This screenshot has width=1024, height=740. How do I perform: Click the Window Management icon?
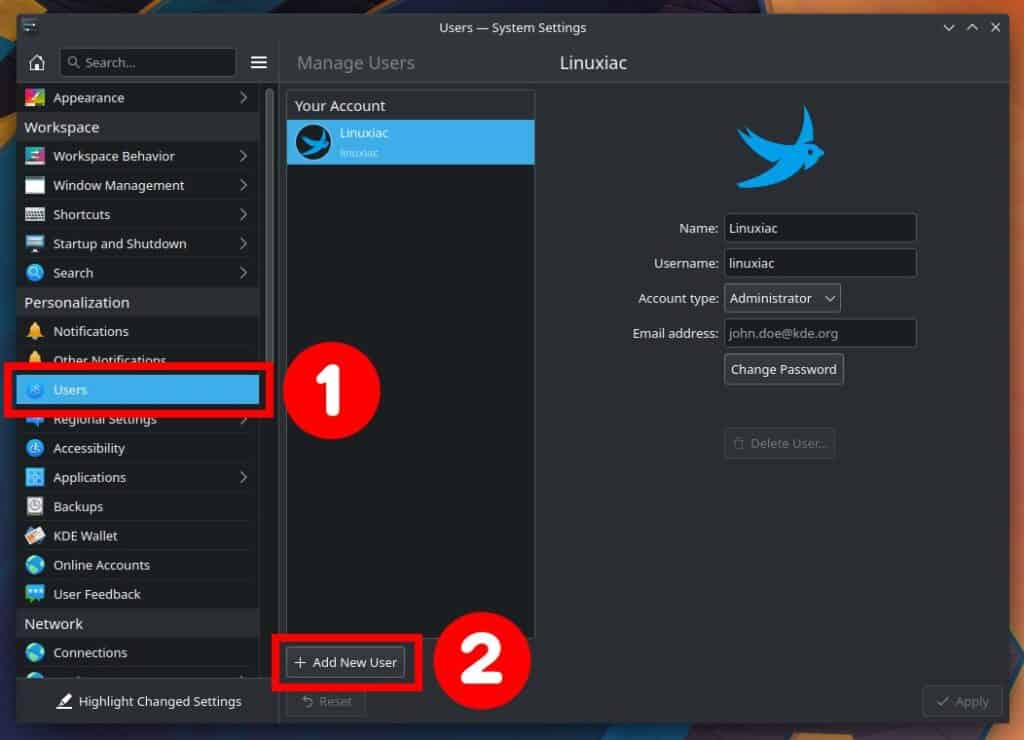click(35, 185)
